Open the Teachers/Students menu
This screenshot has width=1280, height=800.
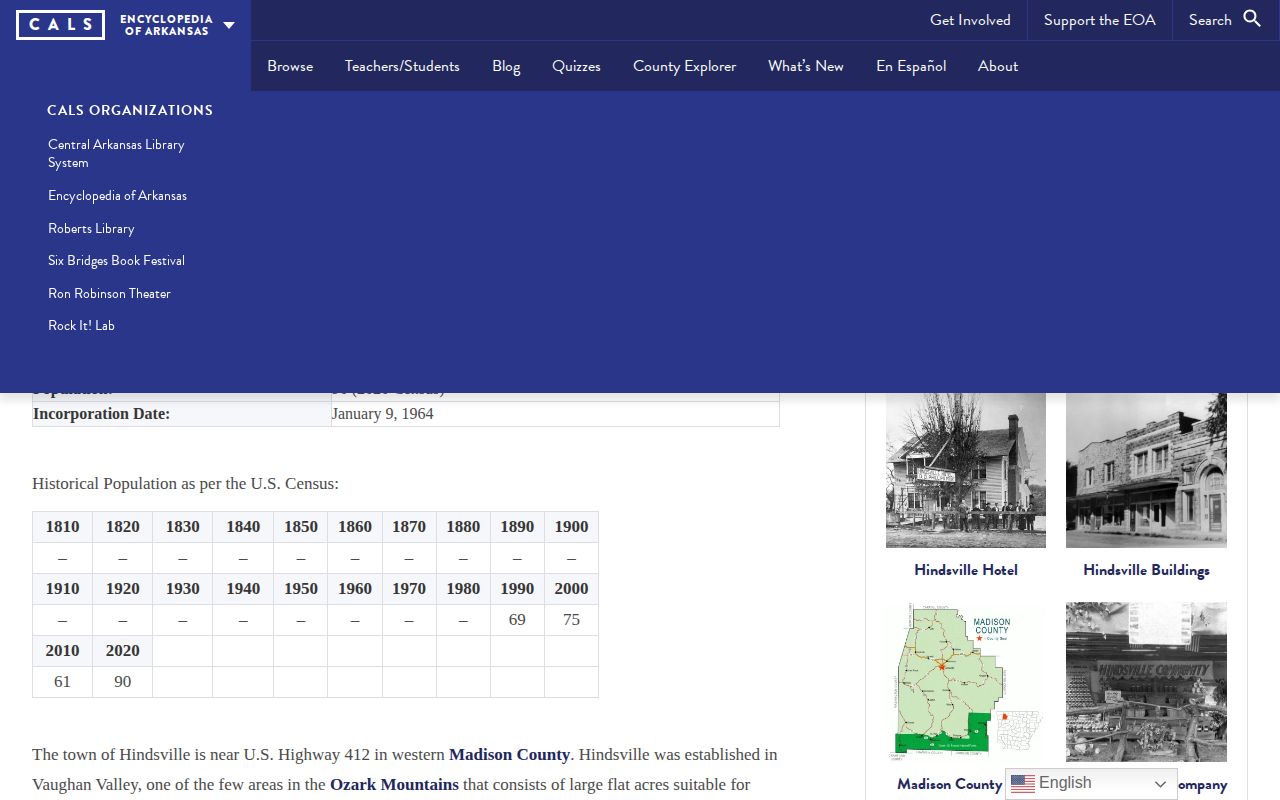(402, 66)
